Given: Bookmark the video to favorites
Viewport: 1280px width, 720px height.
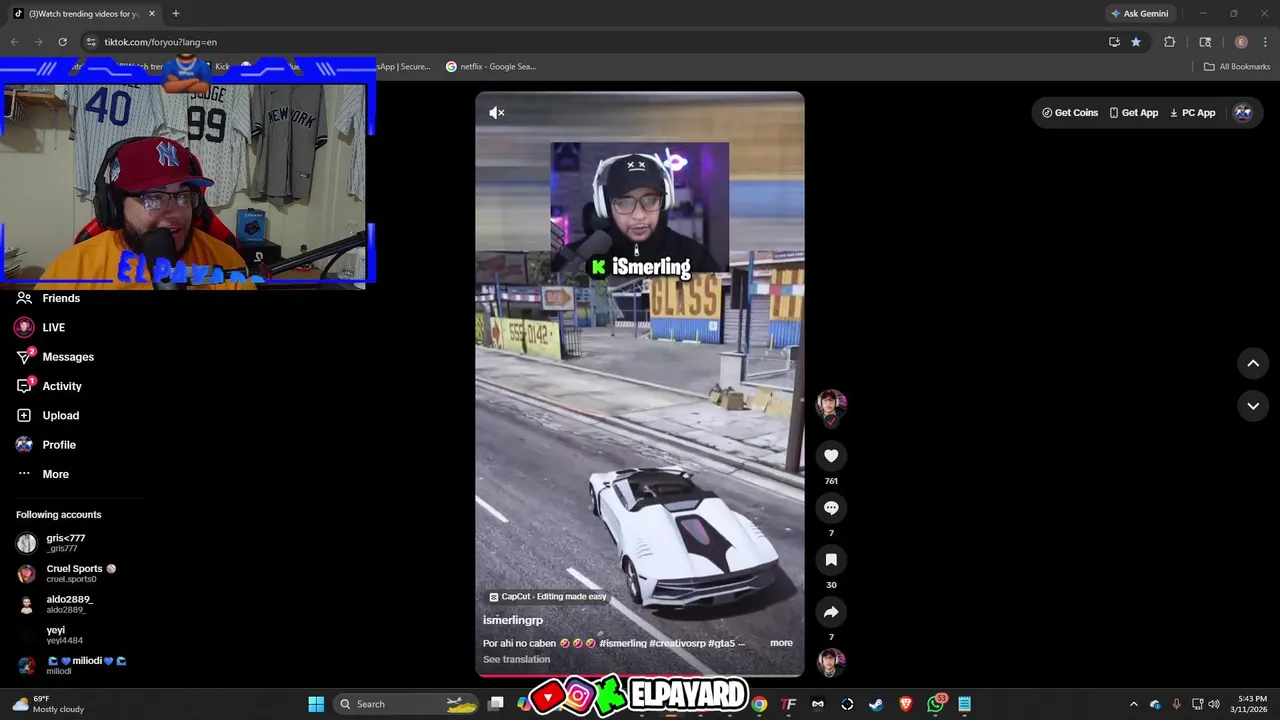Looking at the screenshot, I should tap(831, 560).
